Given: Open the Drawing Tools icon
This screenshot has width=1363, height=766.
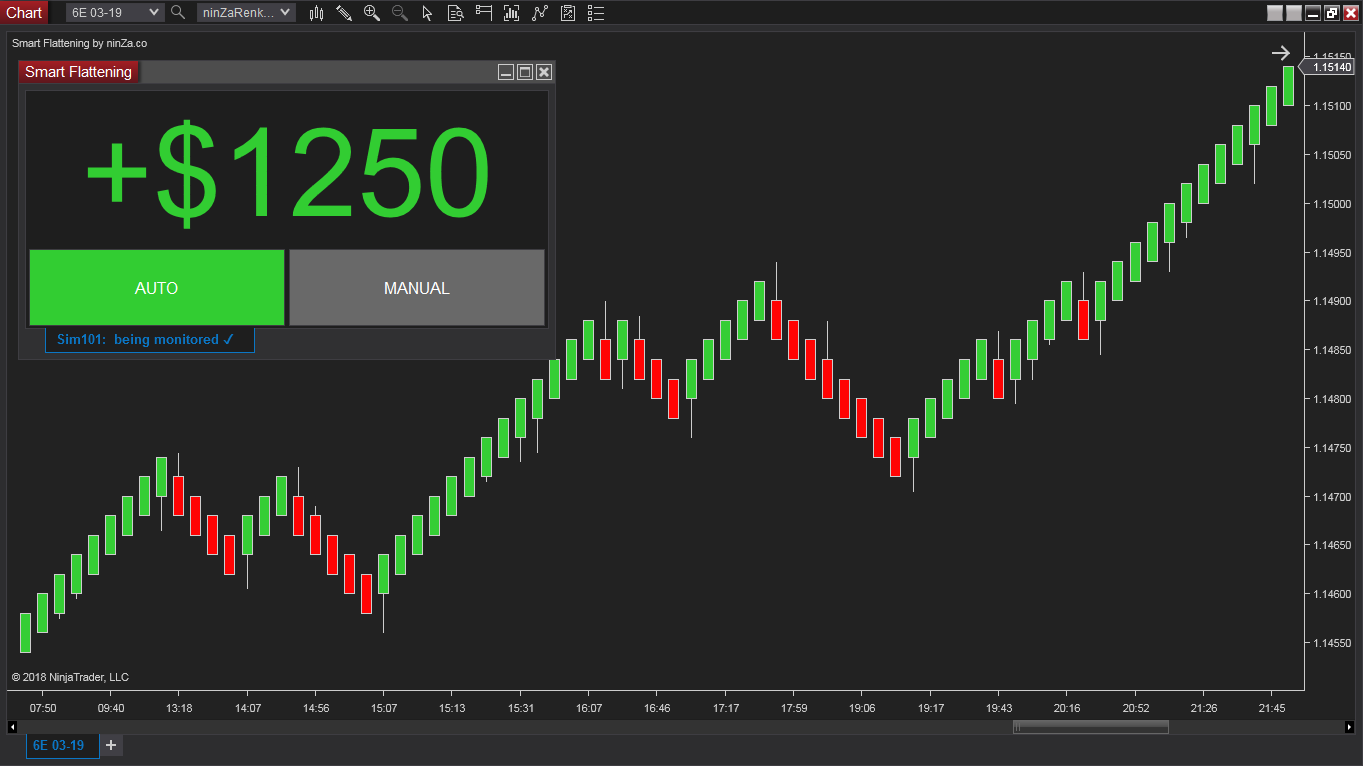Looking at the screenshot, I should click(344, 13).
